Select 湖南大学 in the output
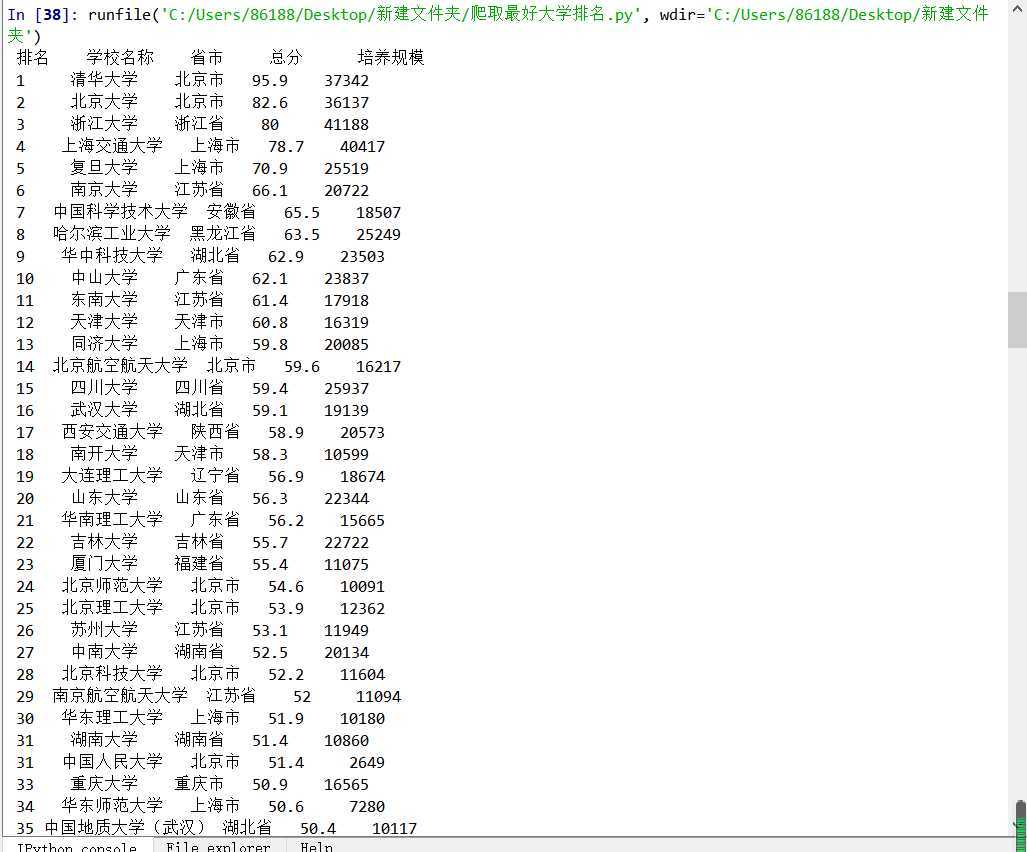The width and height of the screenshot is (1027, 852). [x=104, y=740]
